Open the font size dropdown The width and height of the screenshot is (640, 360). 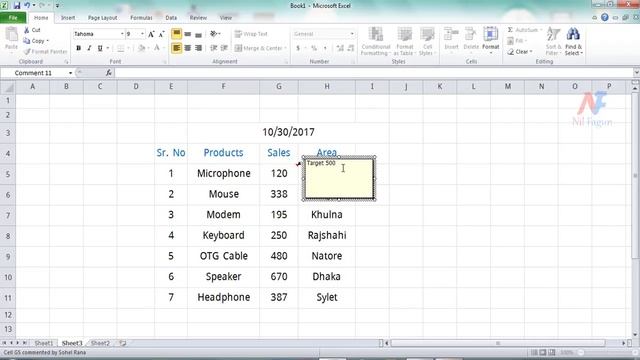tap(142, 34)
